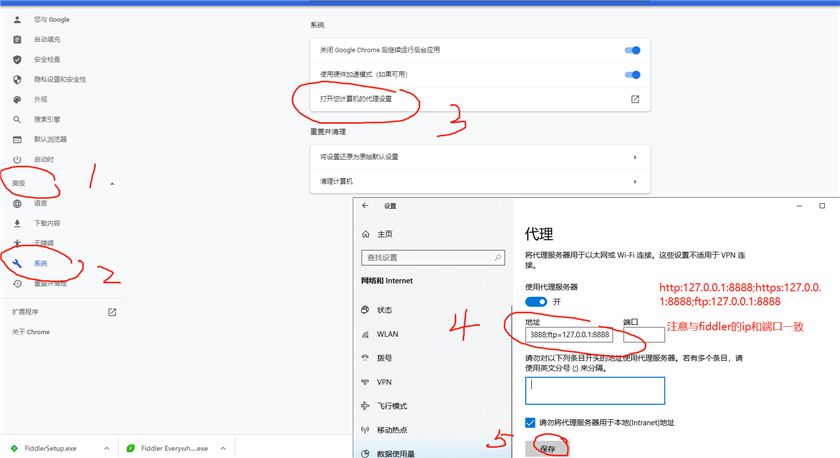Go back with the arrow in Windows 设置 window
The width and height of the screenshot is (840, 458).
coord(365,206)
